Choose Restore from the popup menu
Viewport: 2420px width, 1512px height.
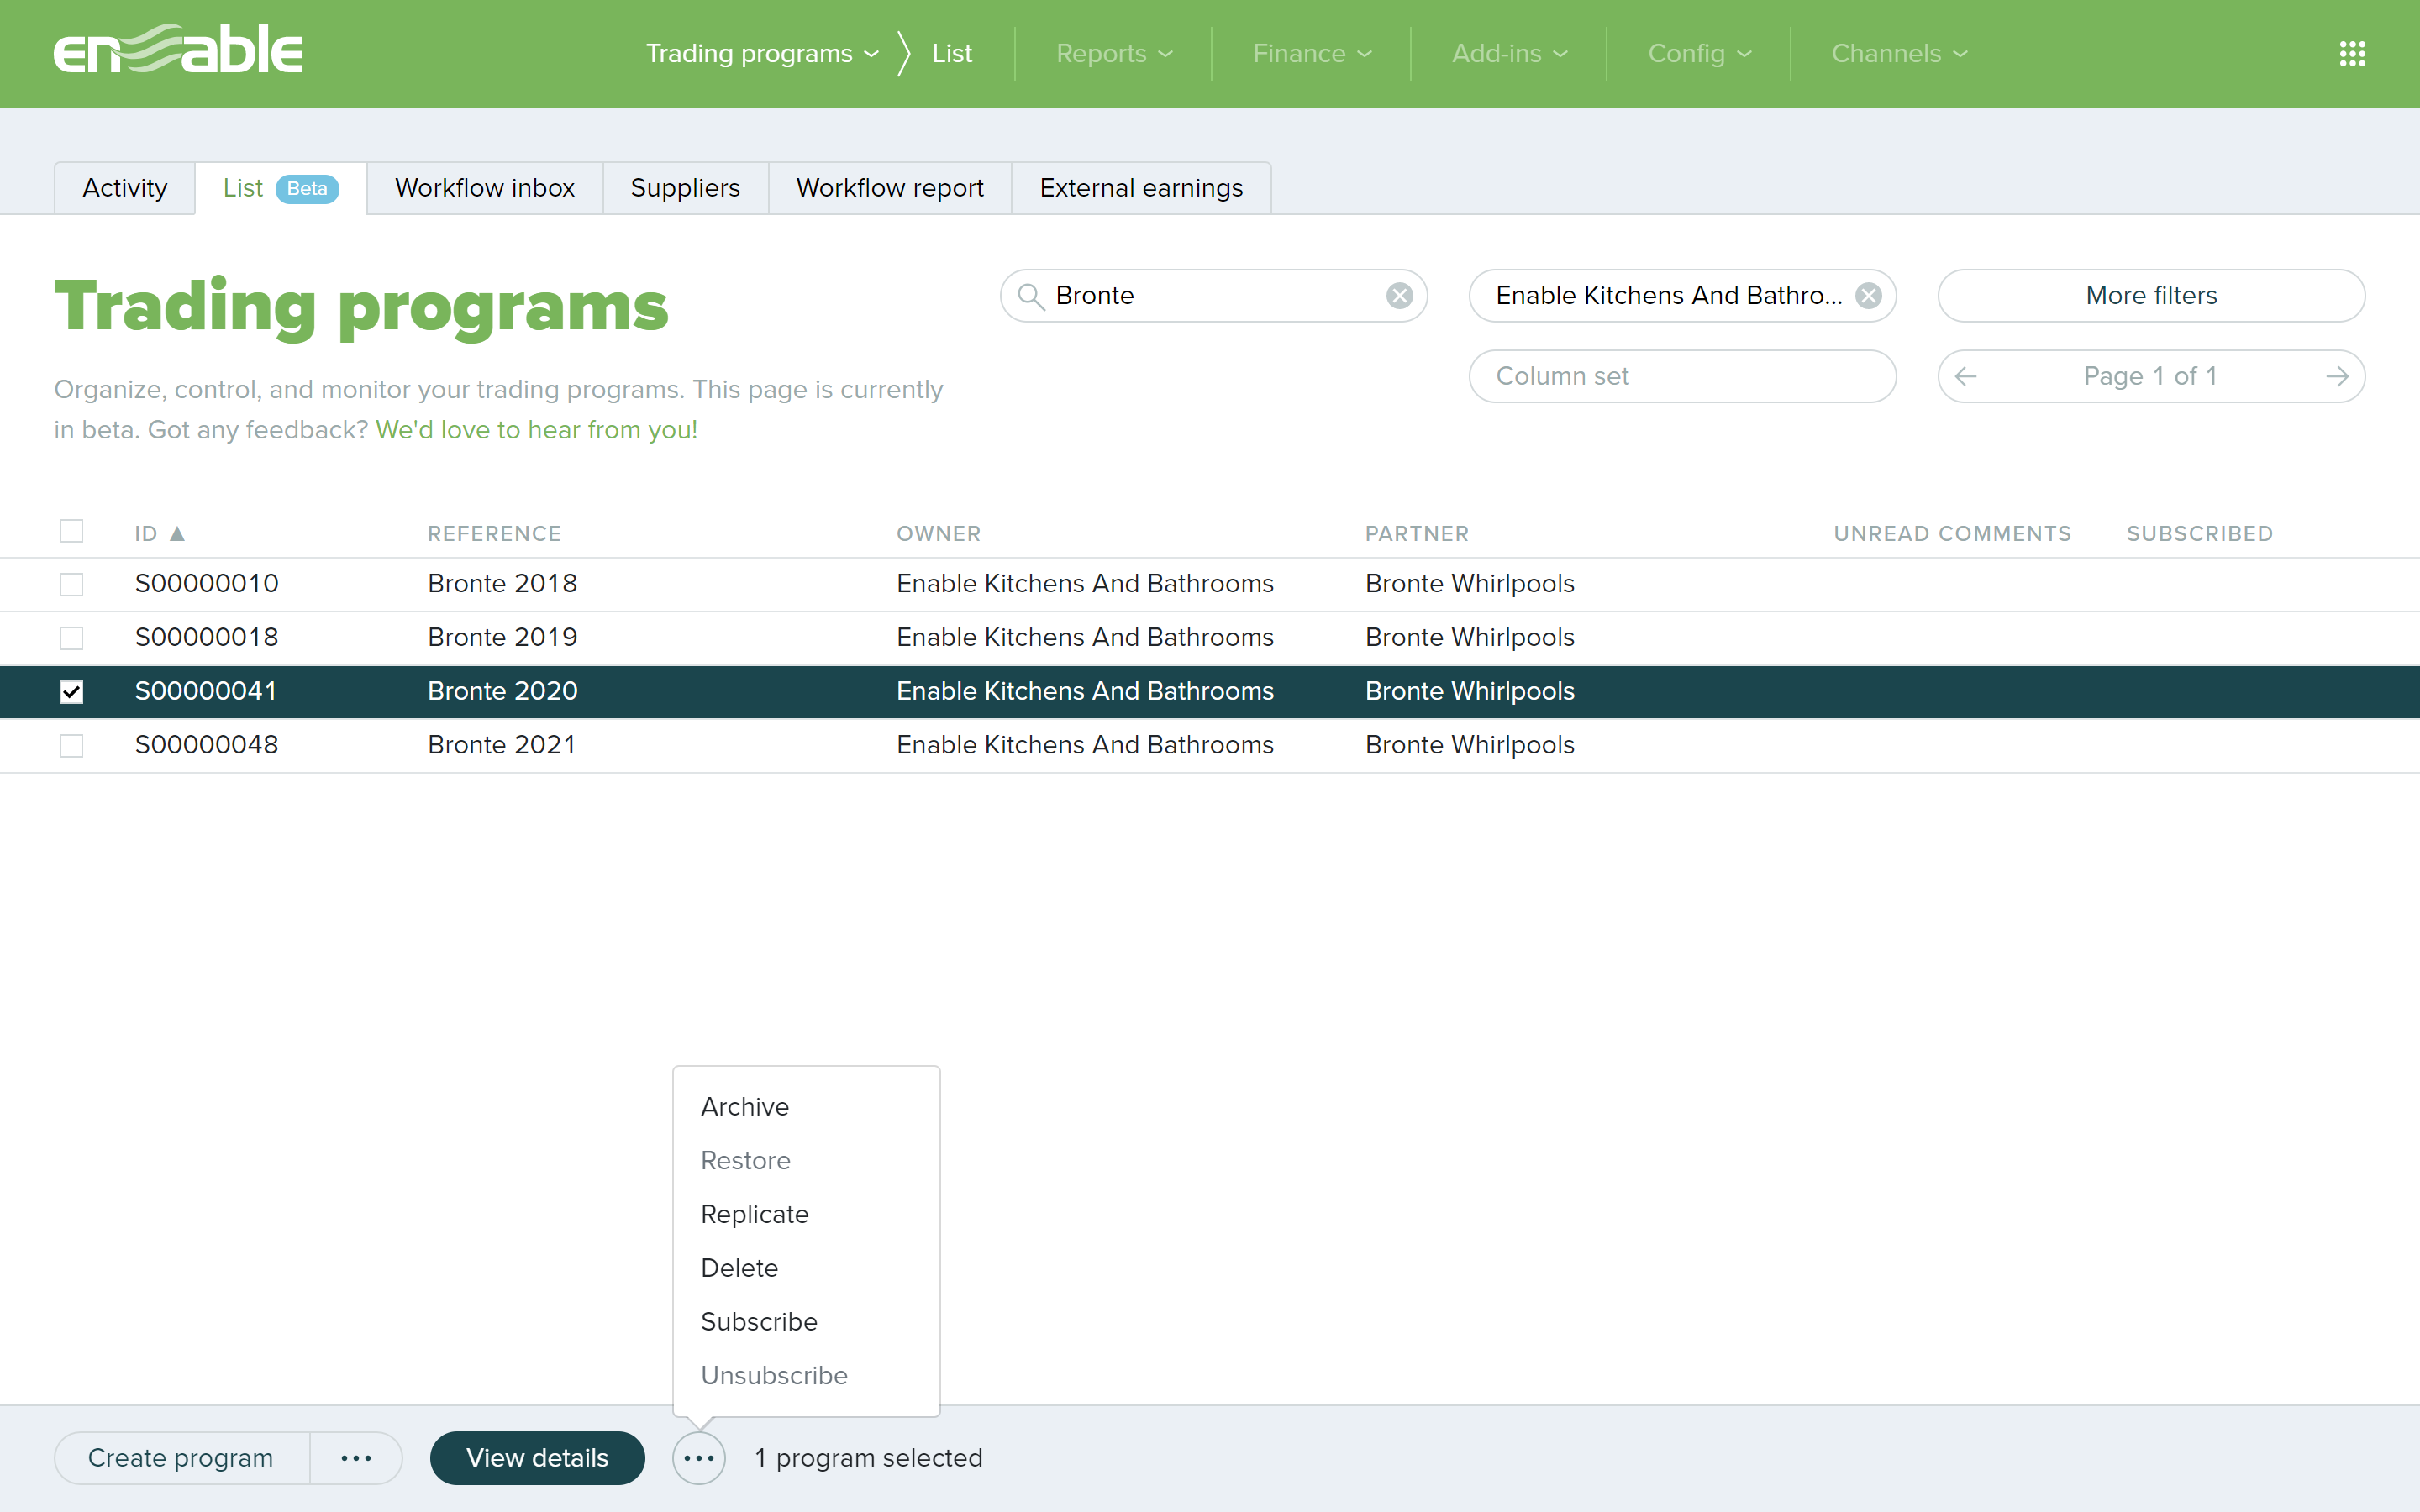(806, 1161)
